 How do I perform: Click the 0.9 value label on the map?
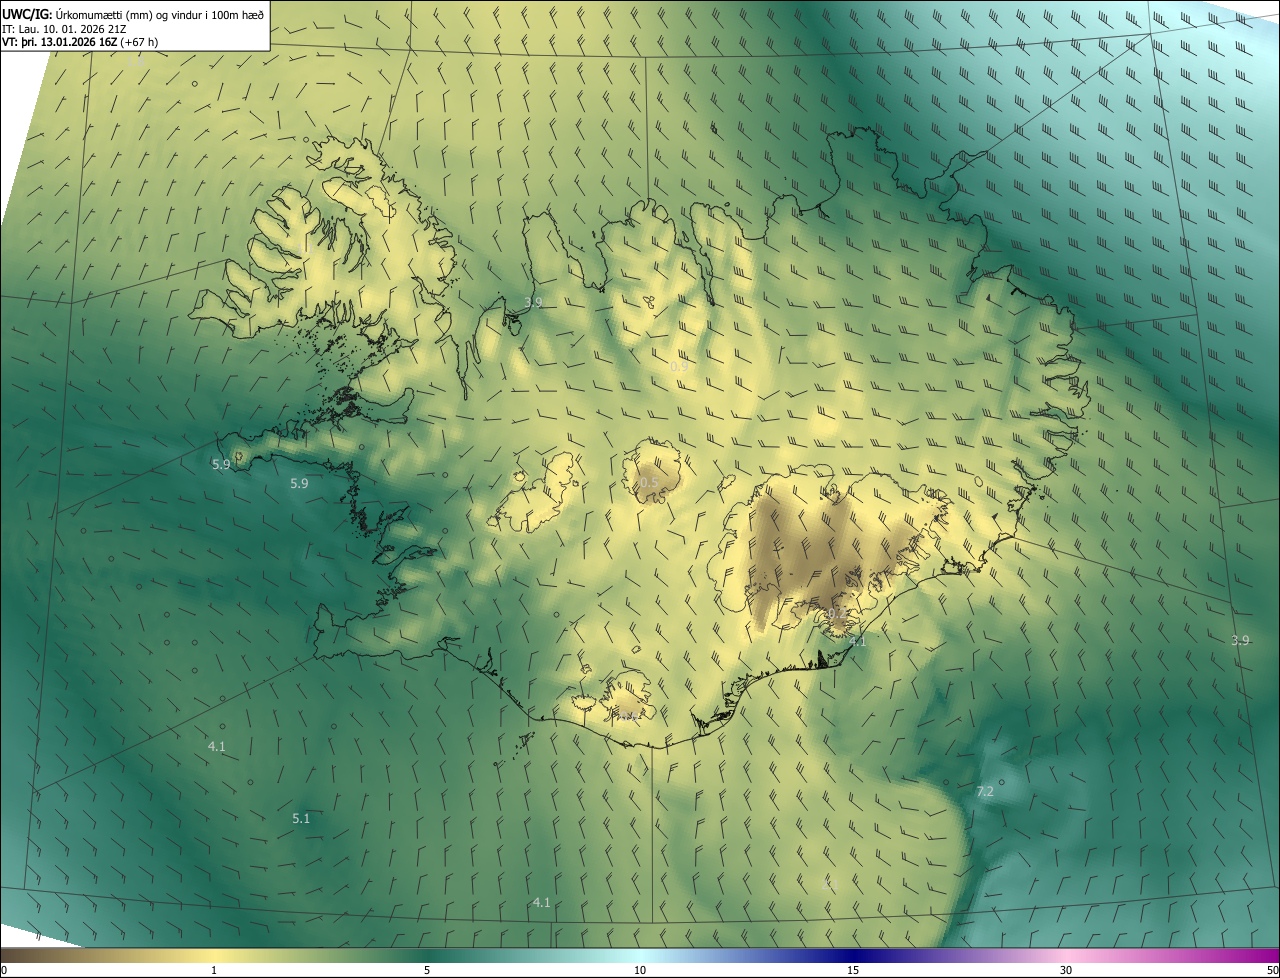679,367
